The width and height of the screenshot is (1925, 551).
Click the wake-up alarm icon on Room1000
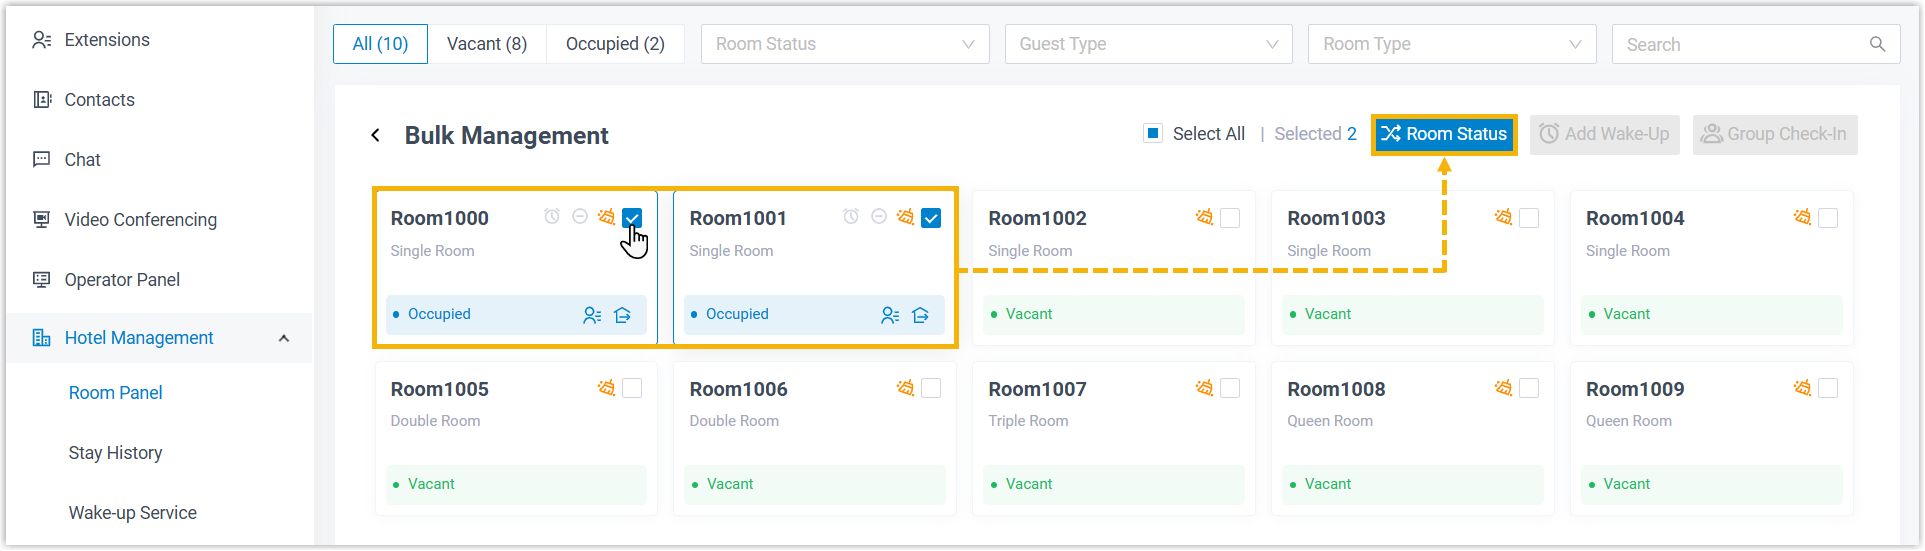552,217
